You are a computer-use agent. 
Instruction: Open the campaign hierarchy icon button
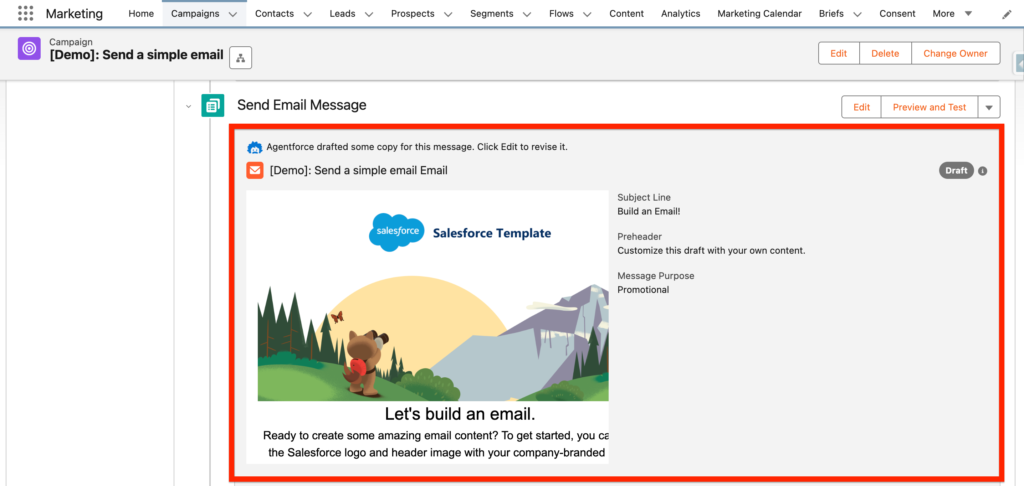[241, 58]
